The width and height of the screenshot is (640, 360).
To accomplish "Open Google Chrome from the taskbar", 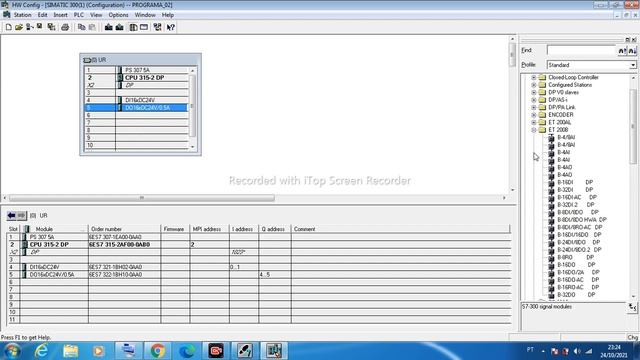I will point(158,351).
